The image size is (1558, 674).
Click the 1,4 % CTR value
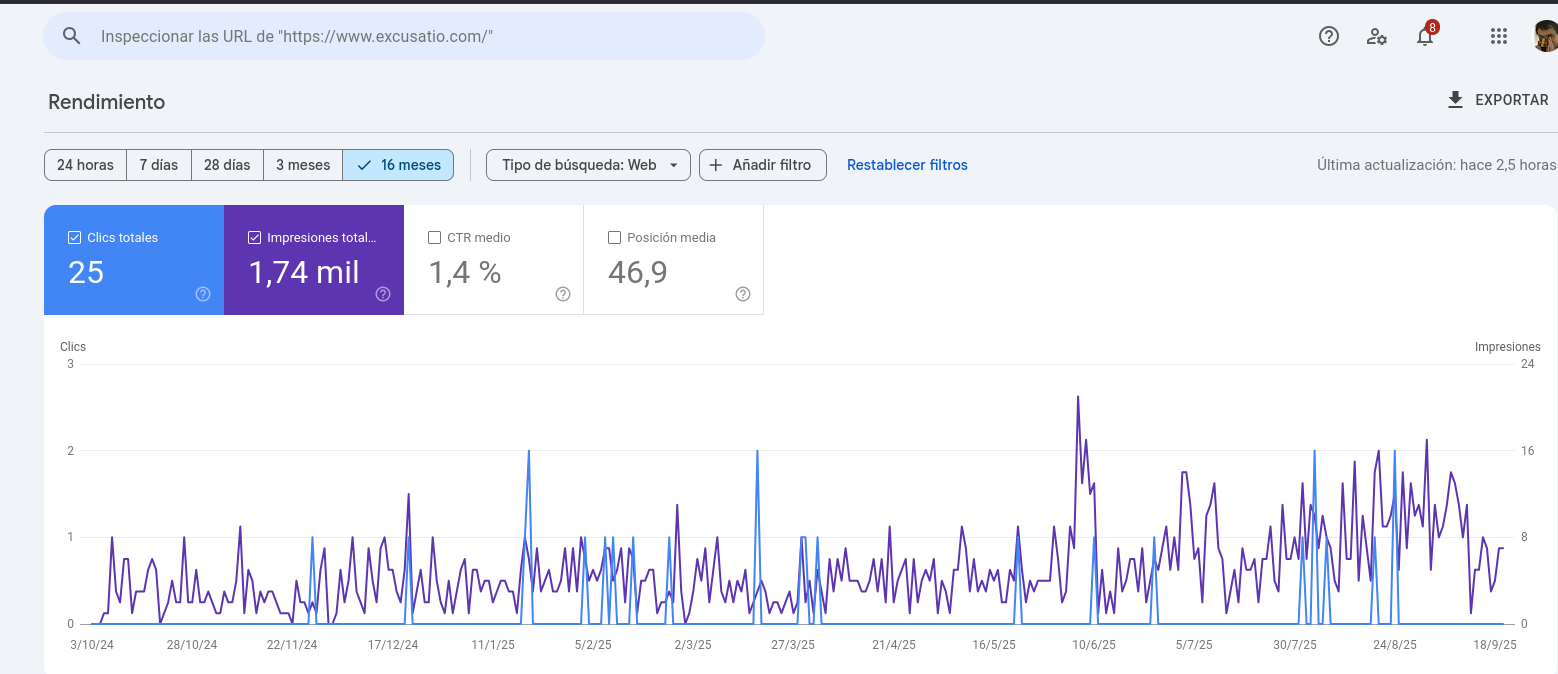click(465, 272)
